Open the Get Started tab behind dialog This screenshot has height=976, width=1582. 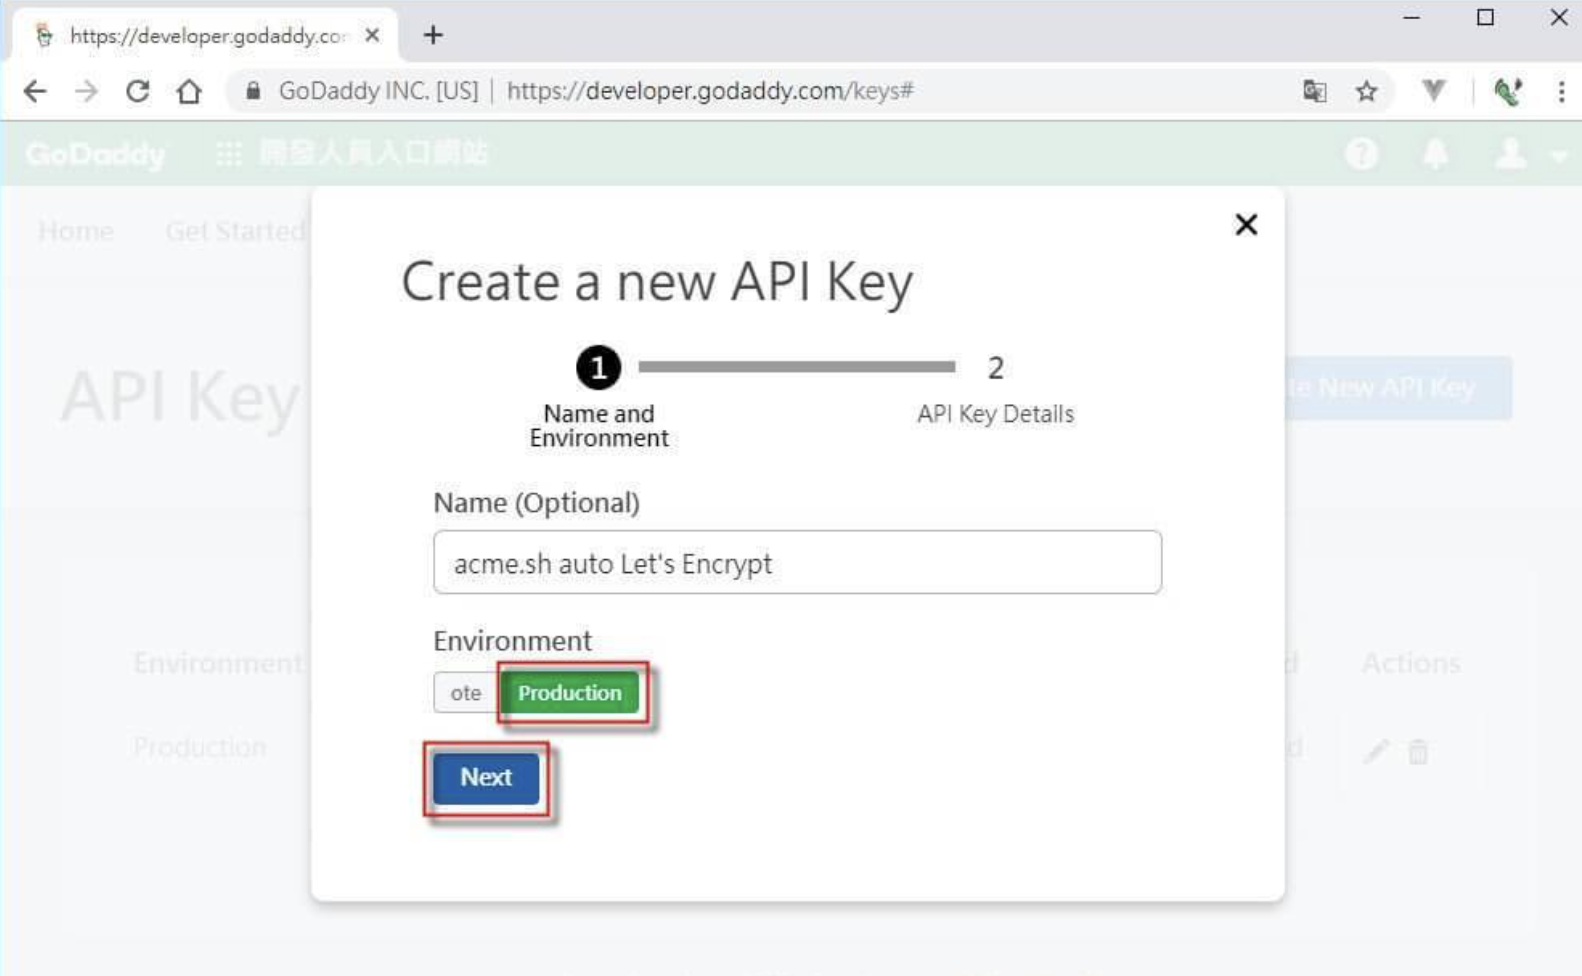(236, 231)
